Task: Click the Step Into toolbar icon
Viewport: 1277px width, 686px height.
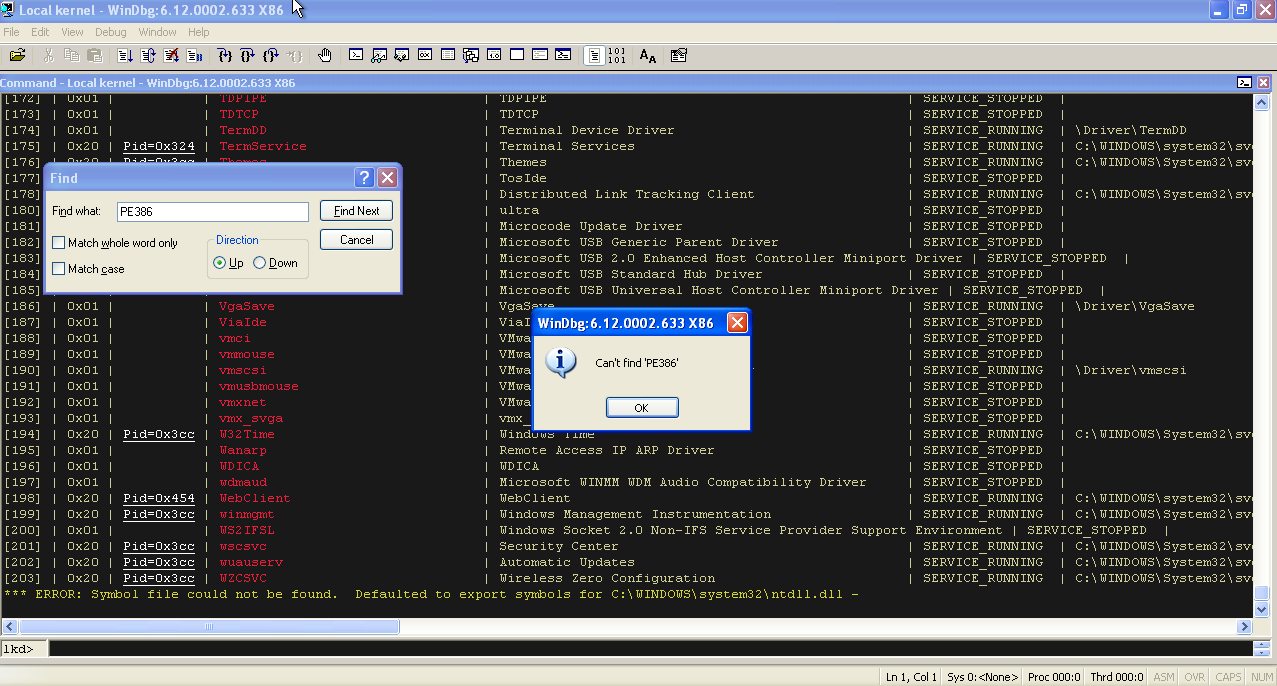Action: [x=224, y=55]
